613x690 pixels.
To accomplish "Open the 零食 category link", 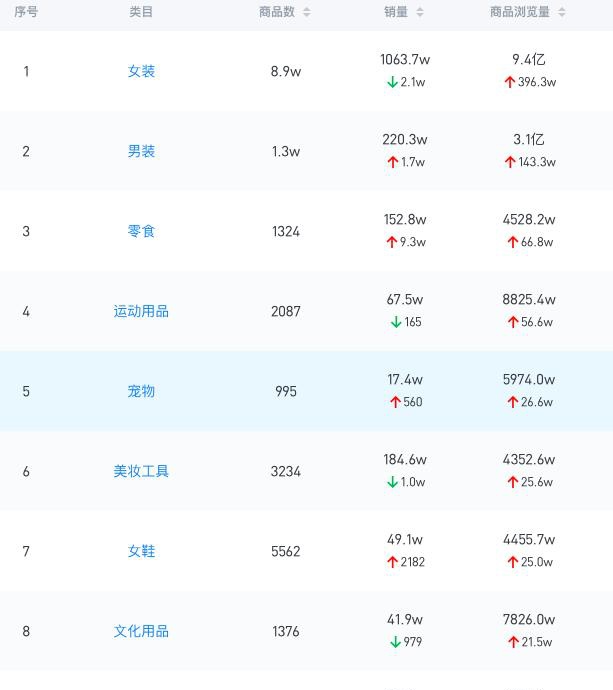I will pos(141,231).
